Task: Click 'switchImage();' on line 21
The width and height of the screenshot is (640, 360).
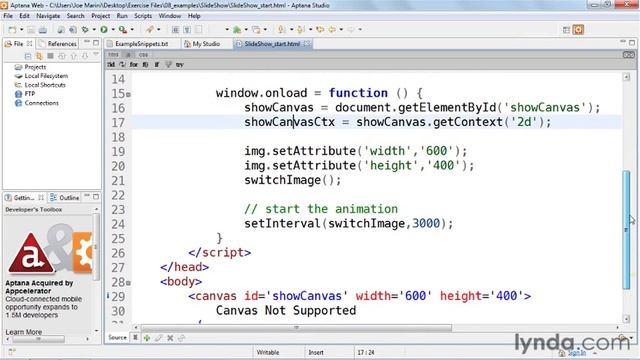Action: point(293,180)
